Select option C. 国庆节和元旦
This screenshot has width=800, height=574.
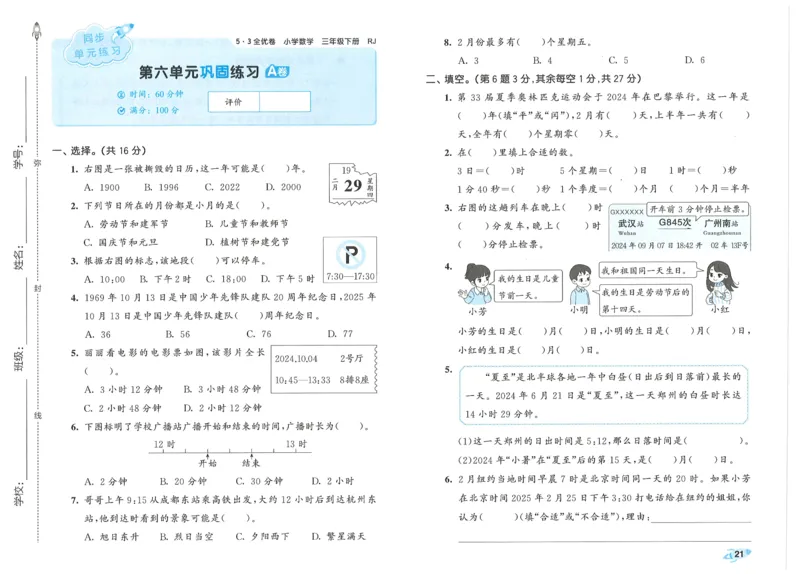[x=121, y=242]
